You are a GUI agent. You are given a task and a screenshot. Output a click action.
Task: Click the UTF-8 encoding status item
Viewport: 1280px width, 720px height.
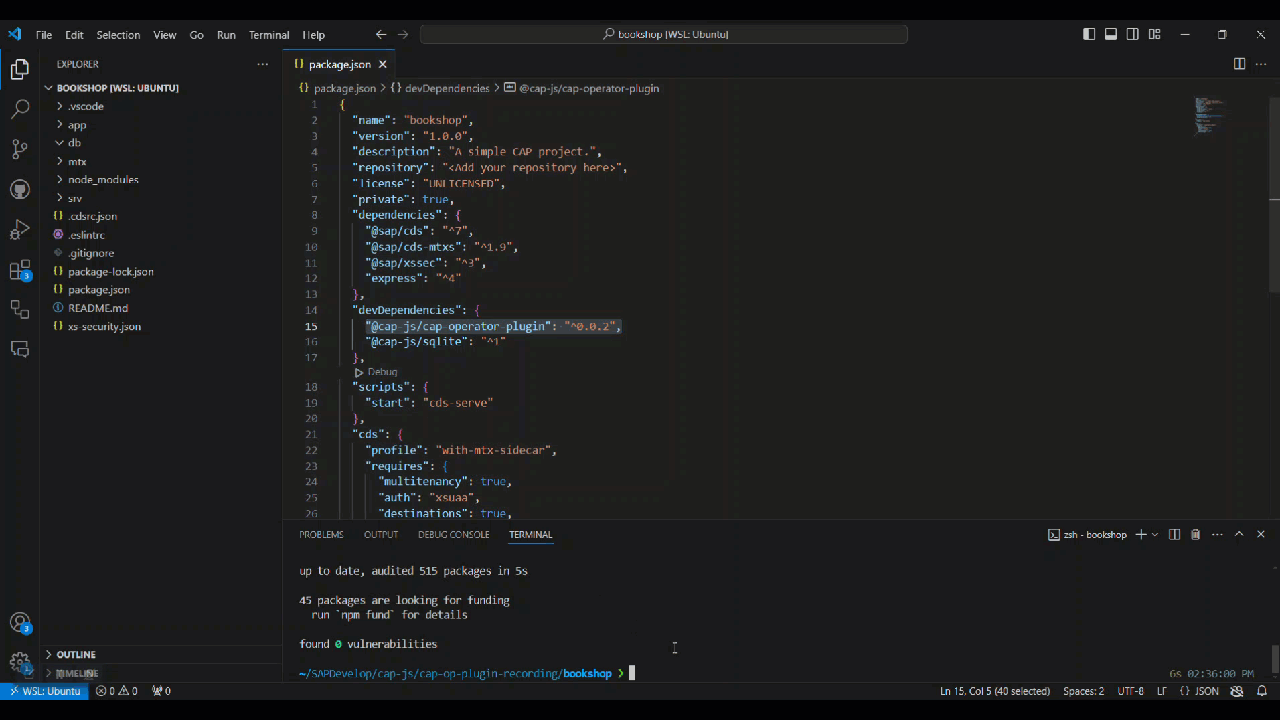(1130, 691)
